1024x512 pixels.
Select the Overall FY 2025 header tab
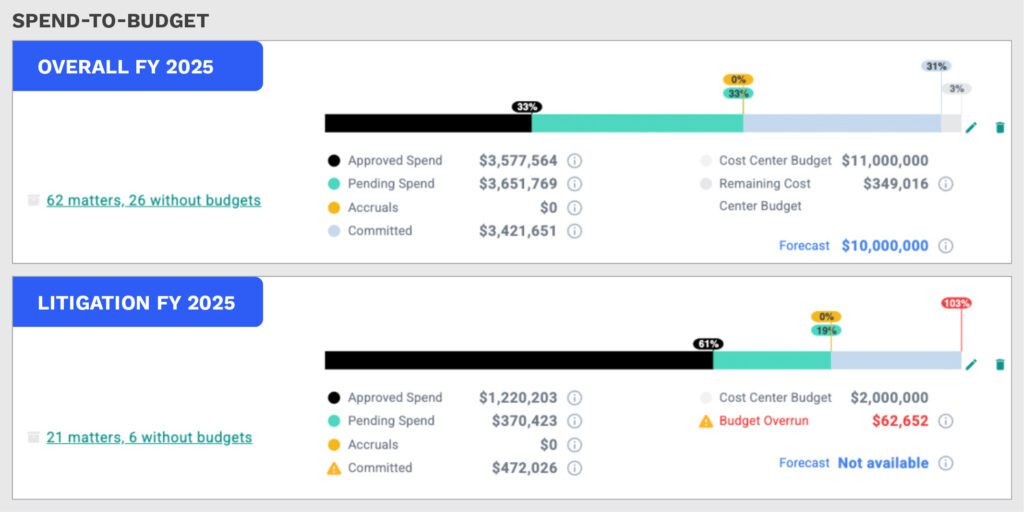(x=137, y=67)
